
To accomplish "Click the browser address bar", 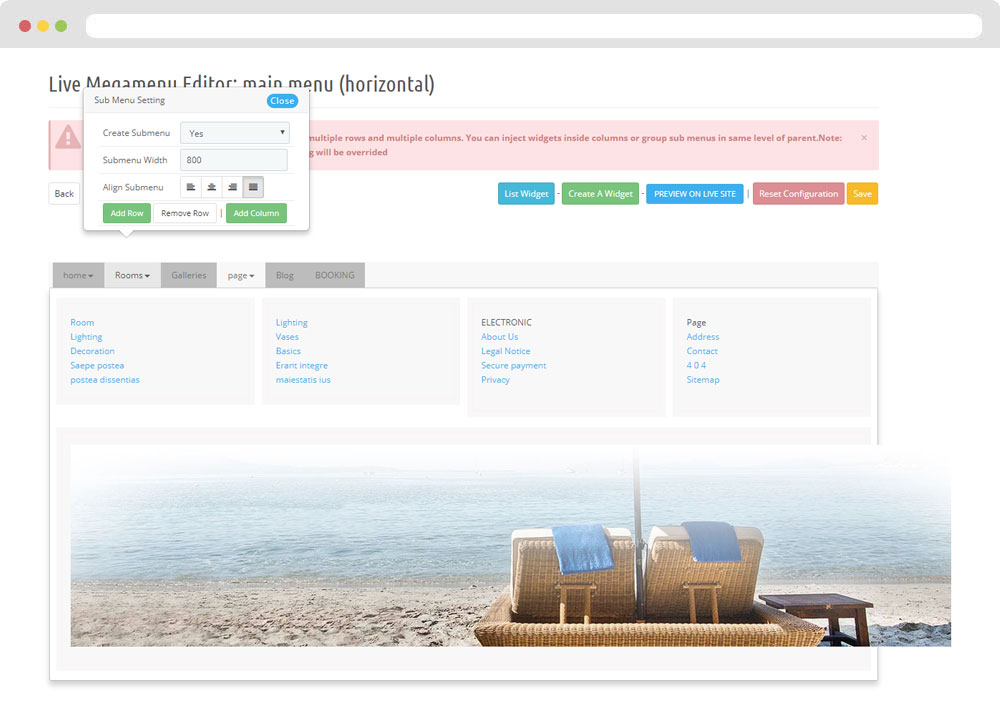I will pos(534,26).
